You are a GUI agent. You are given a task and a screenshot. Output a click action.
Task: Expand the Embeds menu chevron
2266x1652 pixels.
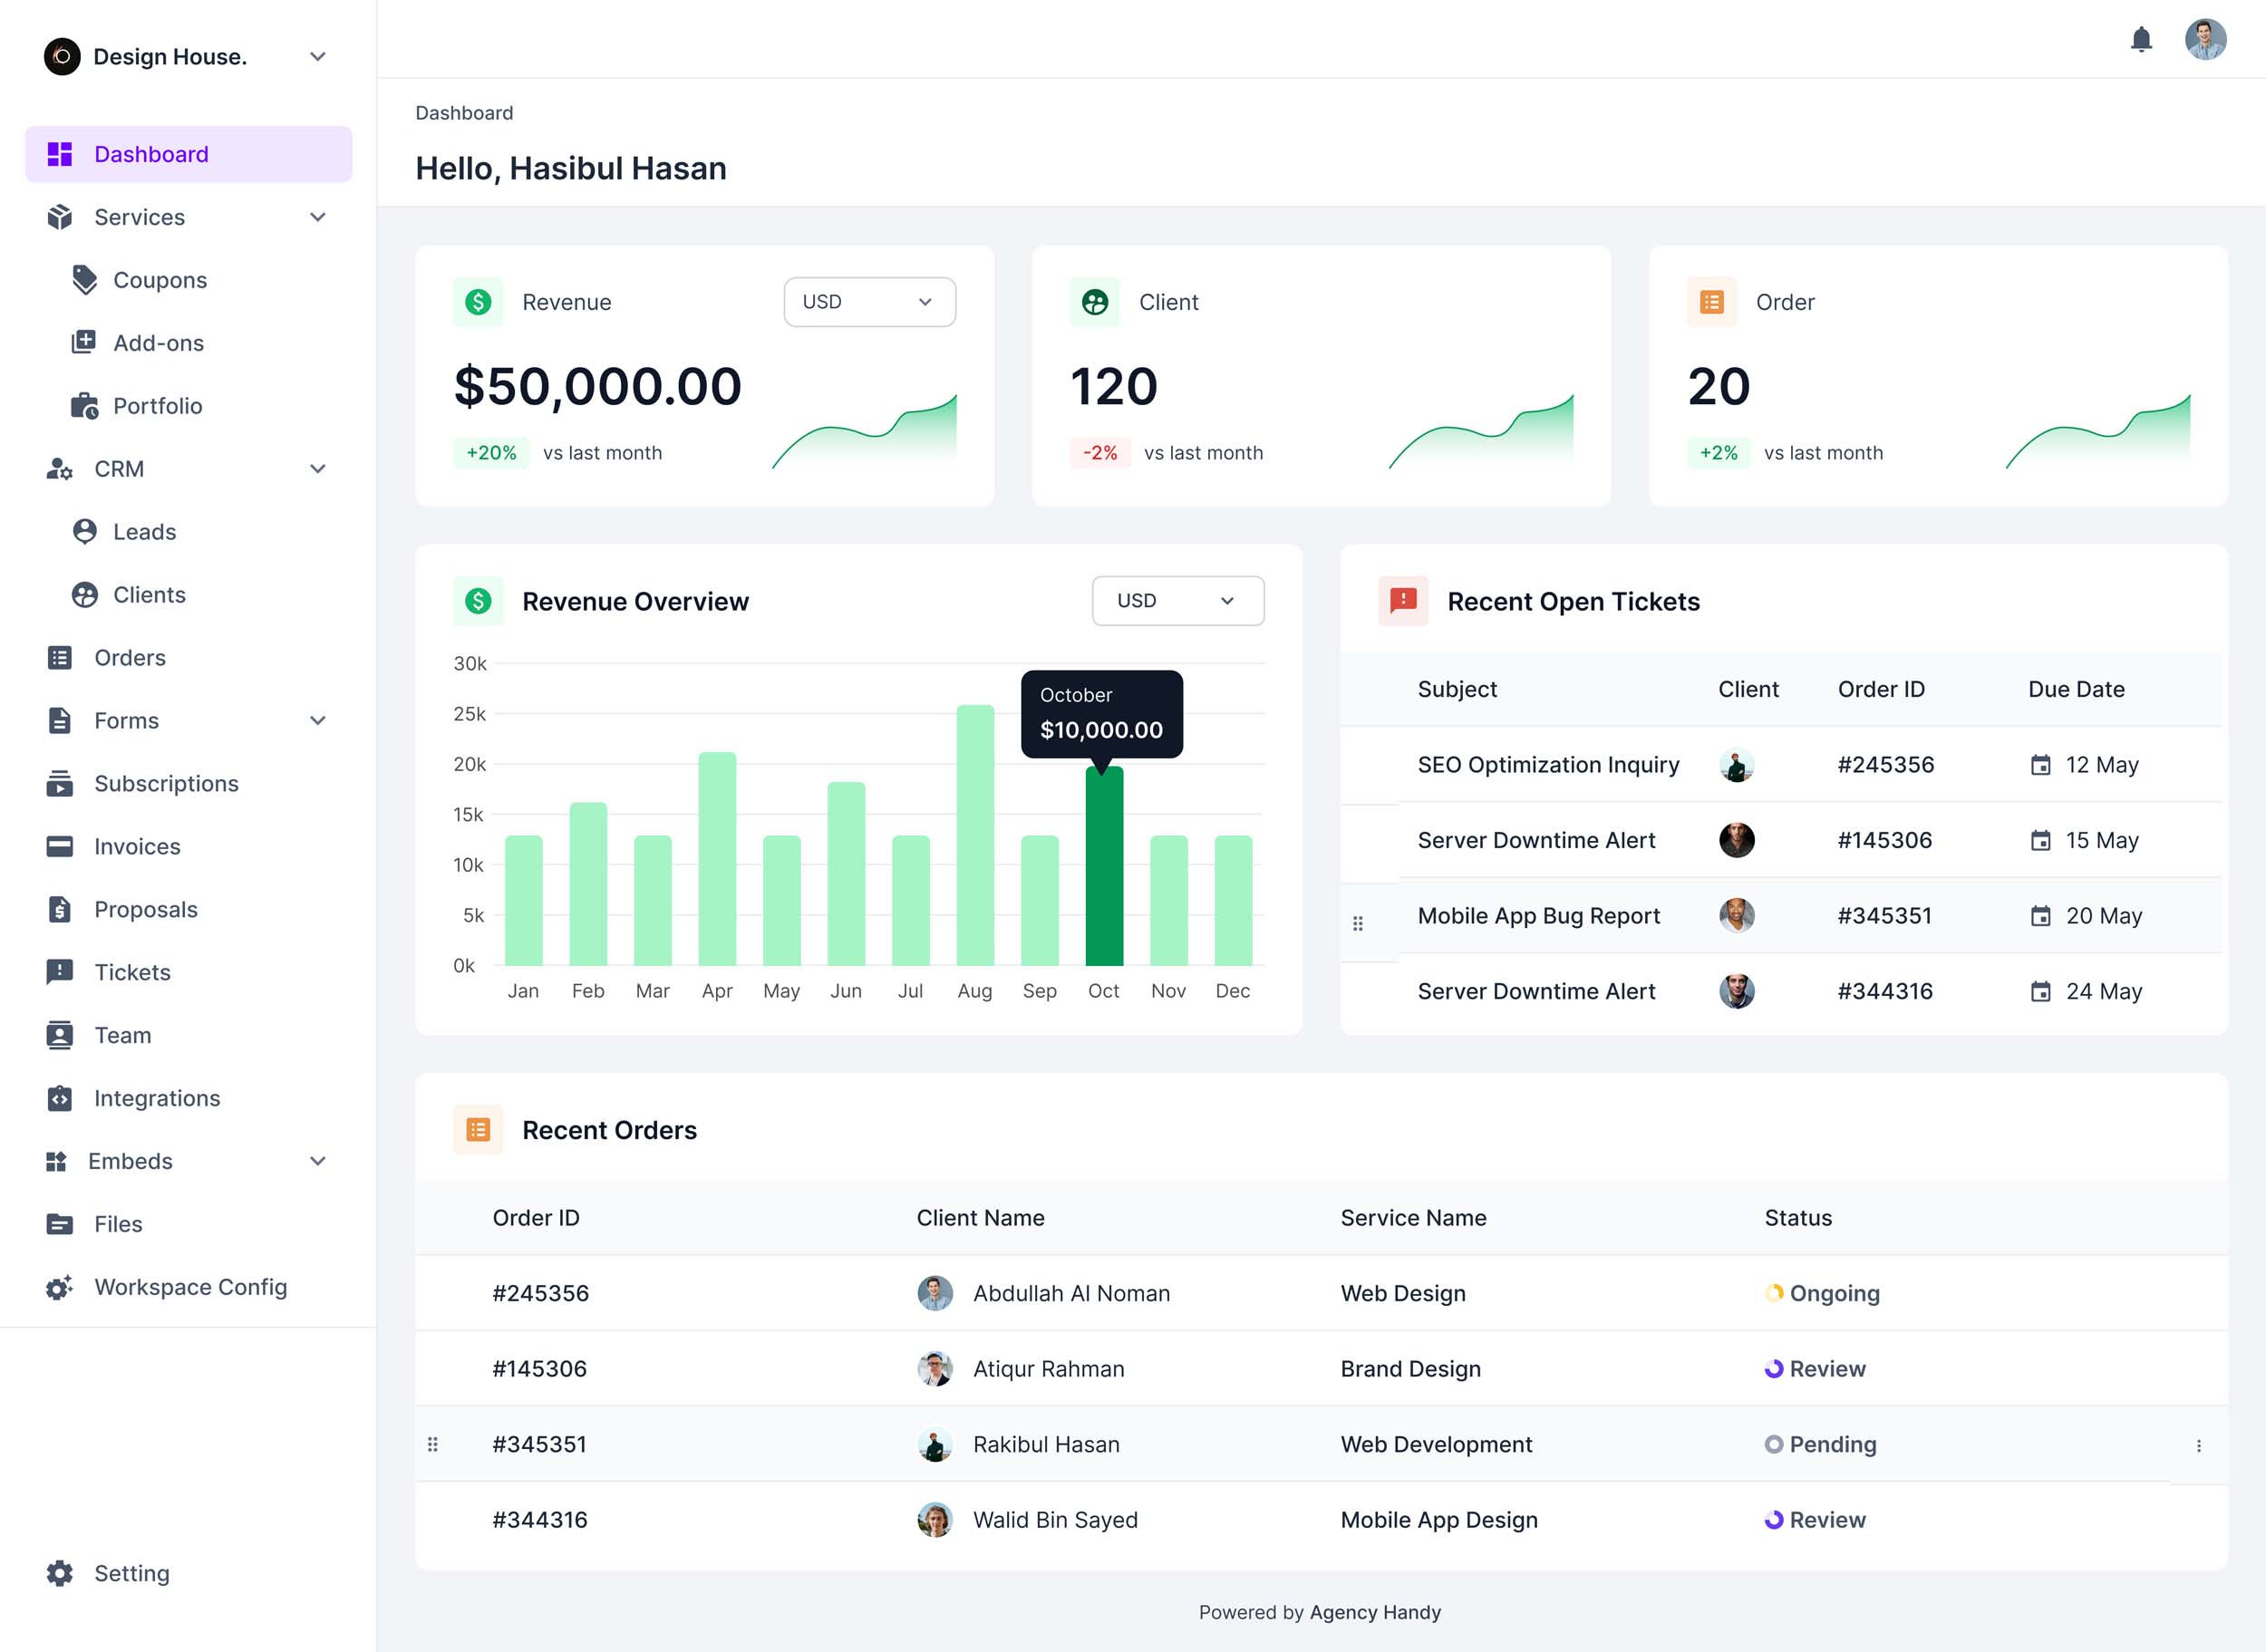coord(318,1161)
